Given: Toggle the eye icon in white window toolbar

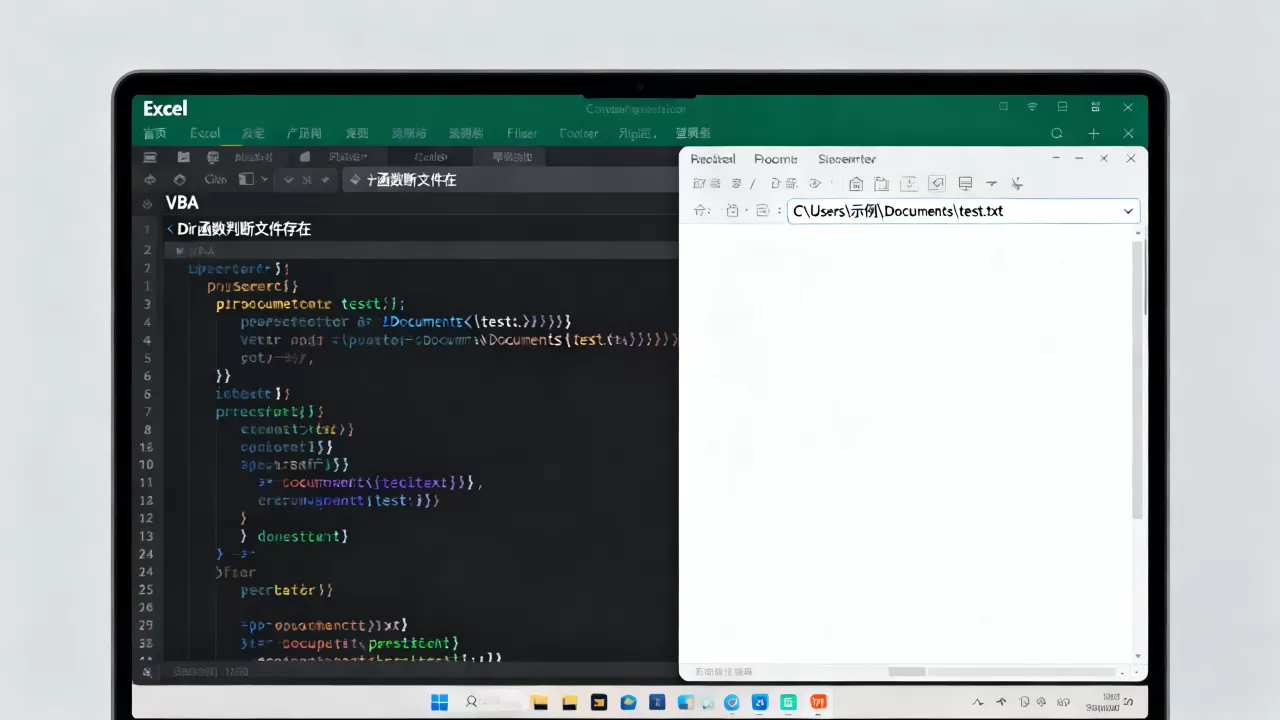Looking at the screenshot, I should pyautogui.click(x=816, y=184).
